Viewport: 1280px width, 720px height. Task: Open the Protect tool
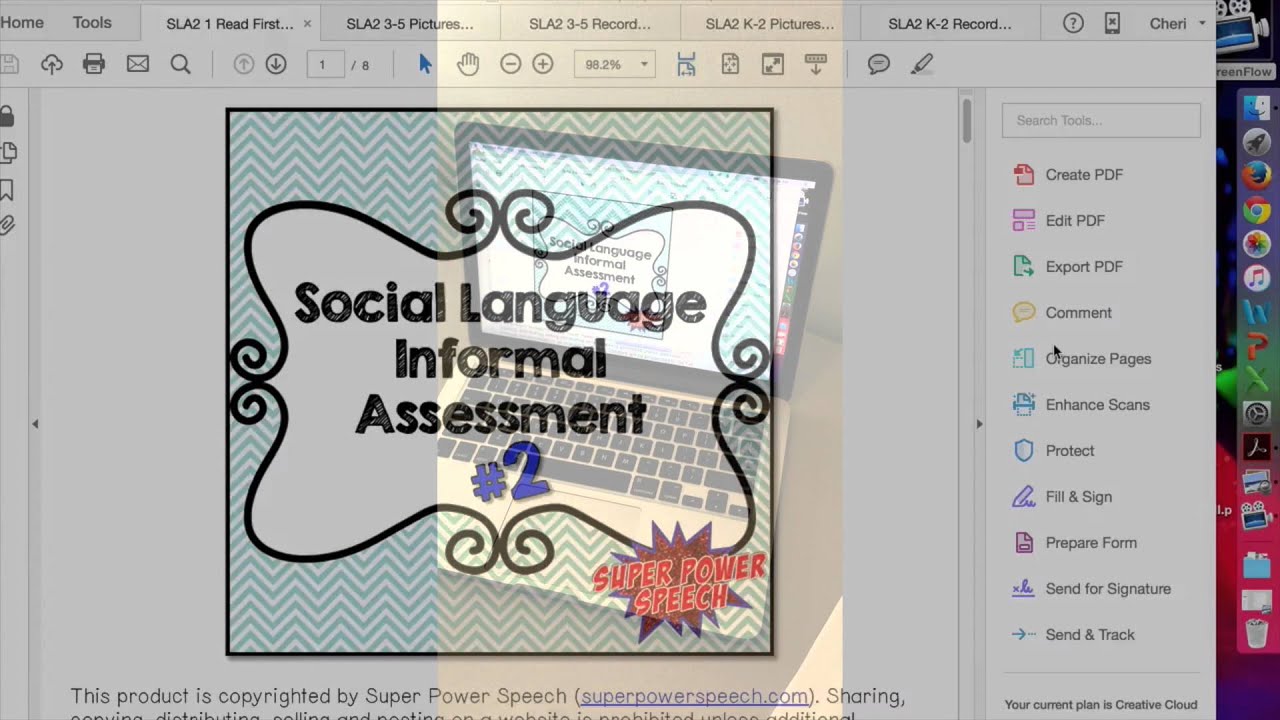(x=1054, y=450)
